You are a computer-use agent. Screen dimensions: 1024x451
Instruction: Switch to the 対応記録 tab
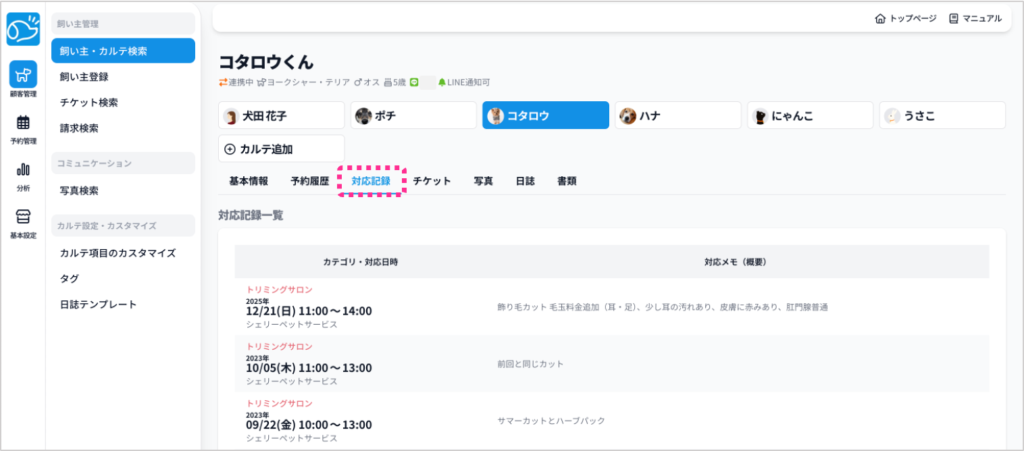pos(371,181)
